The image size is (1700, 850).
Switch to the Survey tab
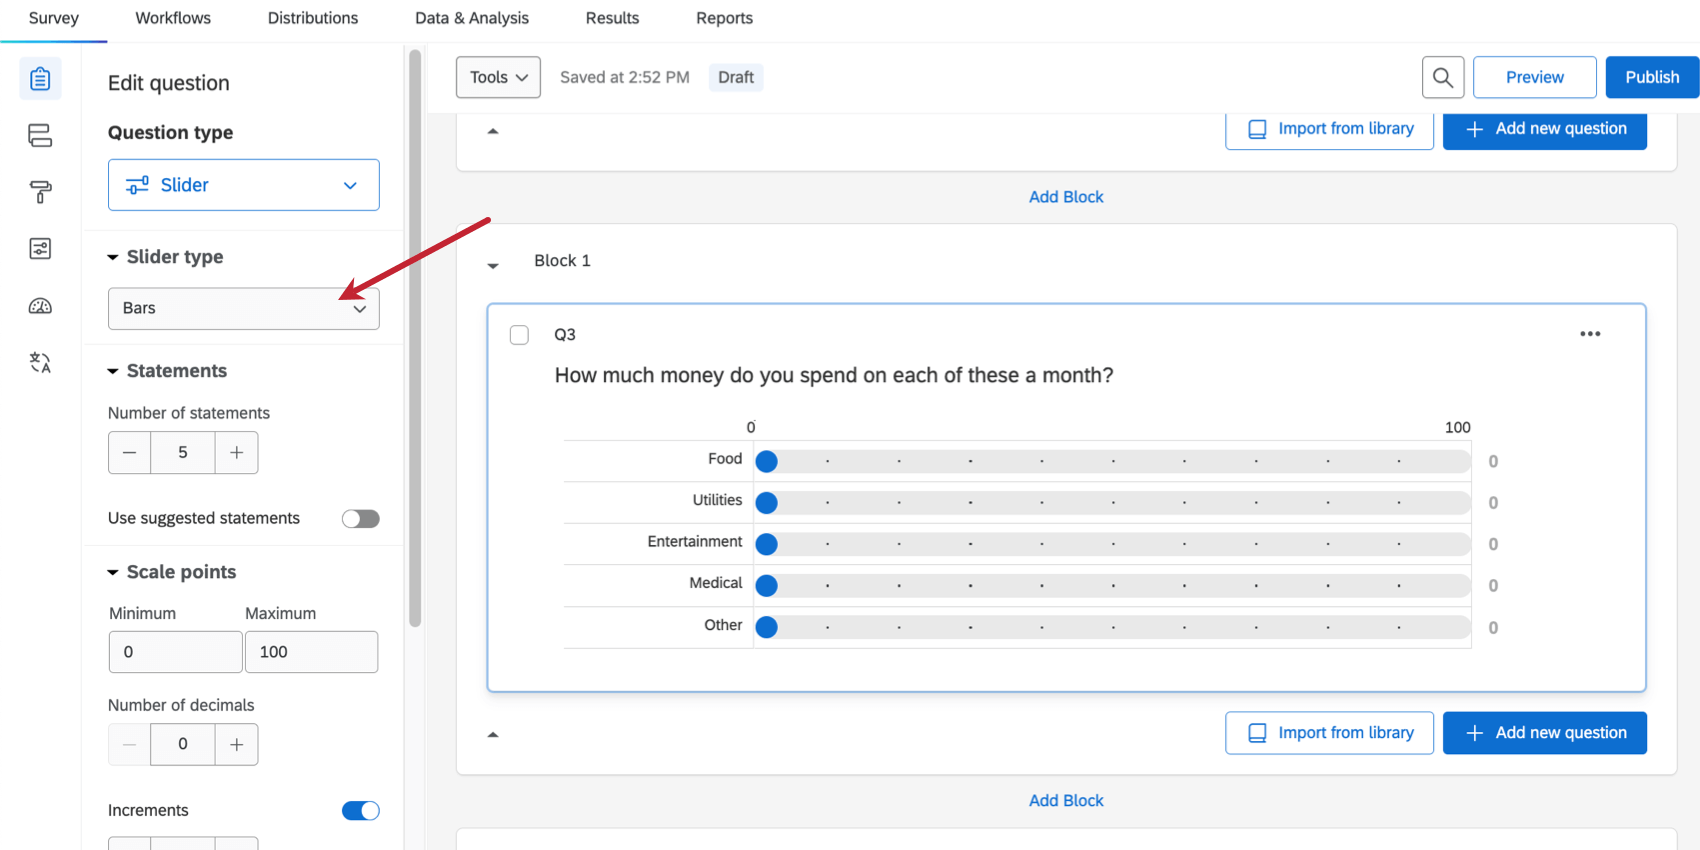54,18
